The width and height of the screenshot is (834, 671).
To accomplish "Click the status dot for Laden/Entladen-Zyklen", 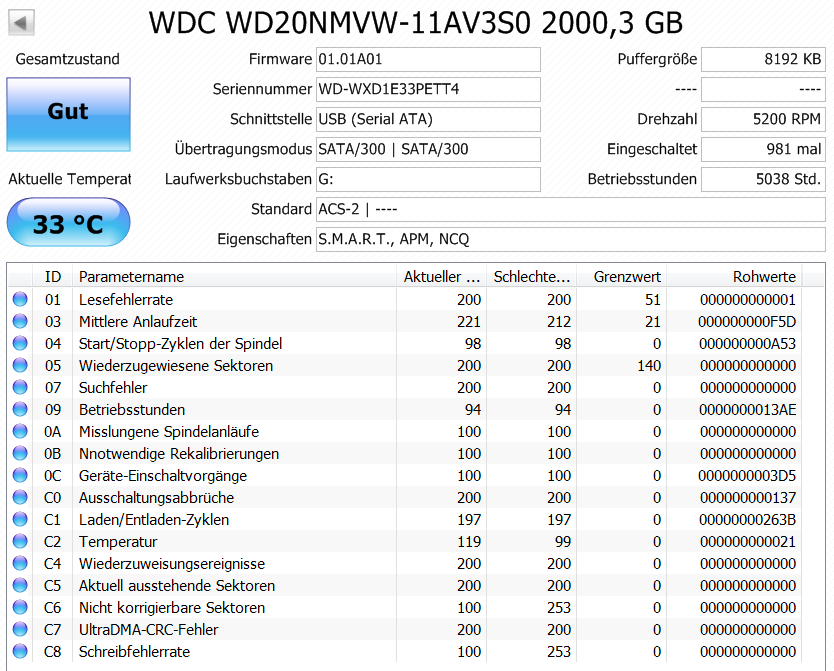I will (x=20, y=519).
